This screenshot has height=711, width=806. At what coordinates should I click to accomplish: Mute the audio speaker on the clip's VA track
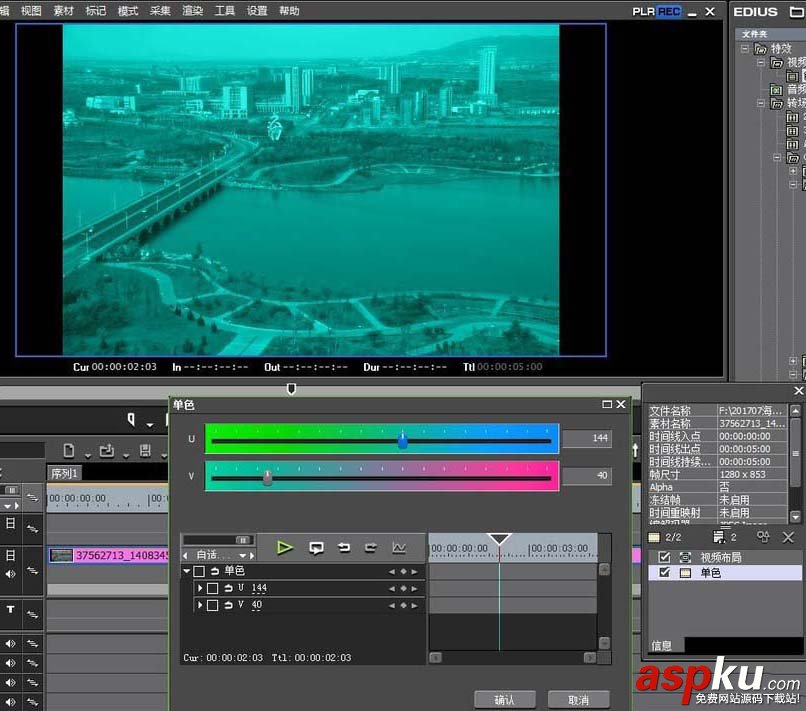click(x=11, y=574)
